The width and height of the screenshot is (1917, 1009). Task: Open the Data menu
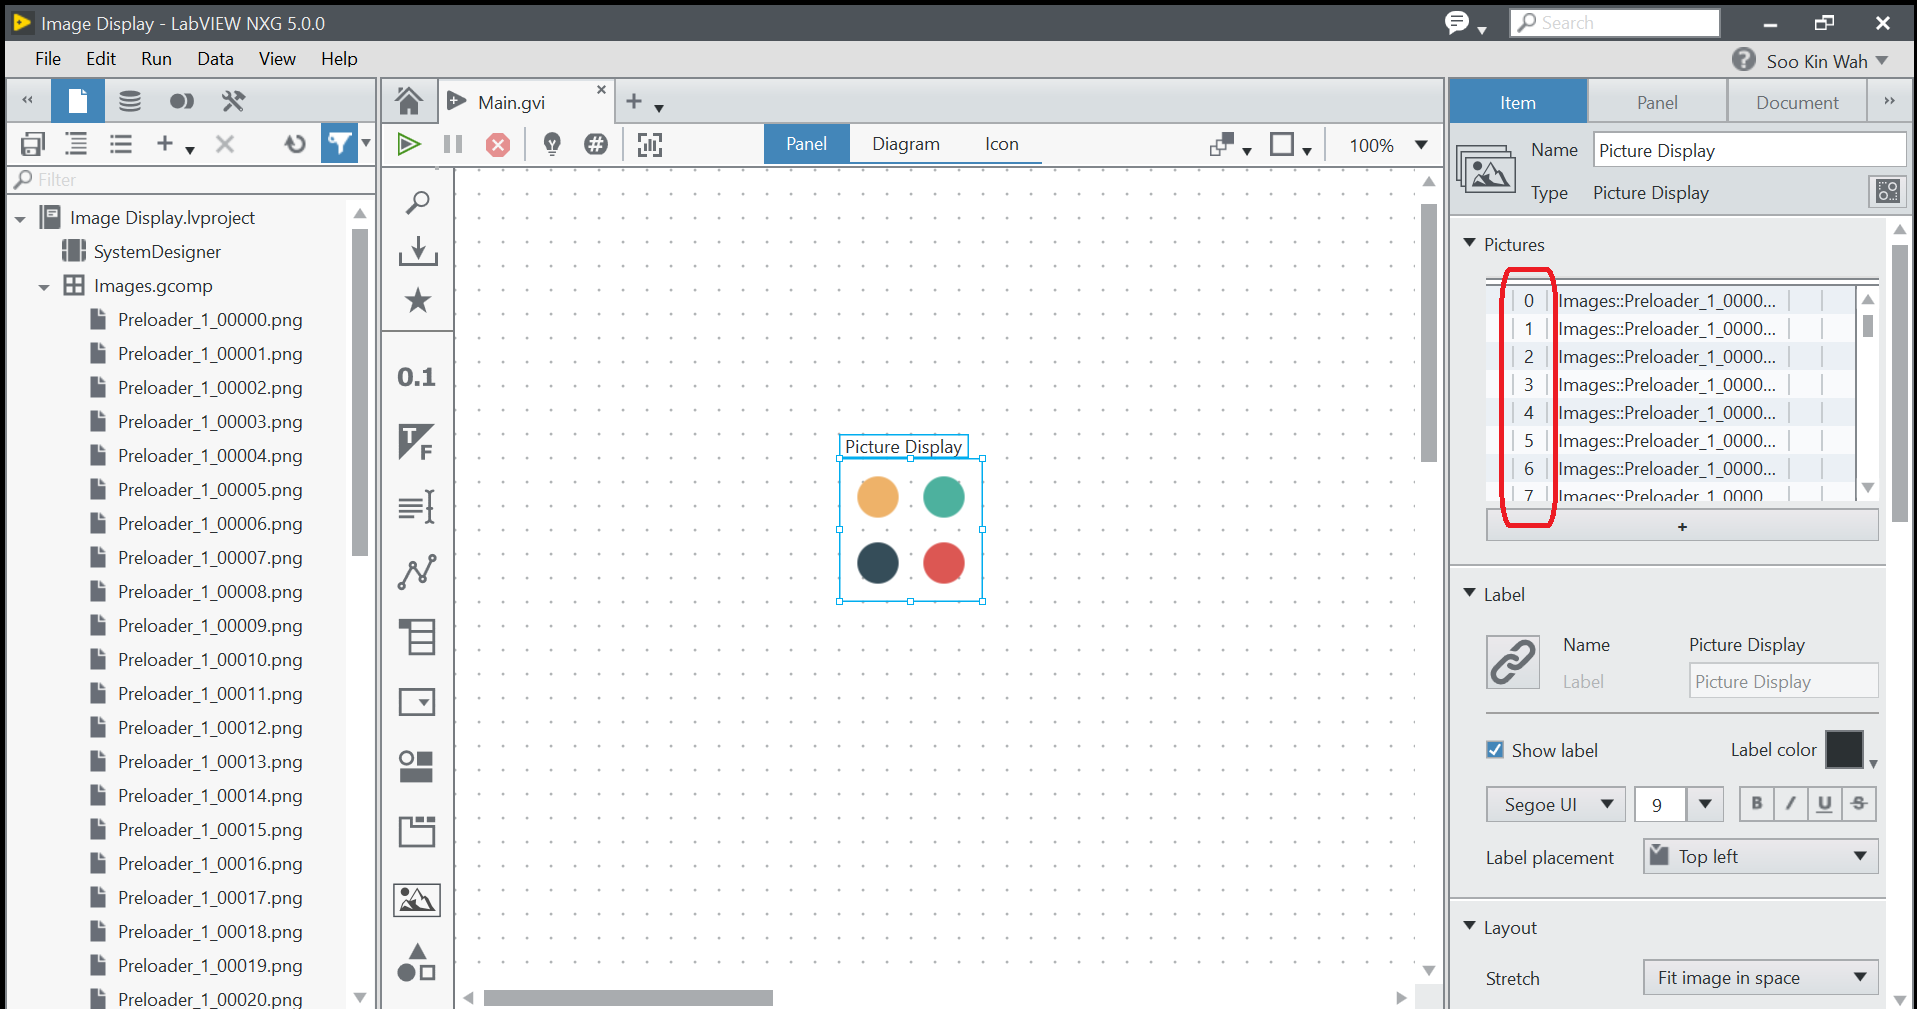tap(215, 59)
